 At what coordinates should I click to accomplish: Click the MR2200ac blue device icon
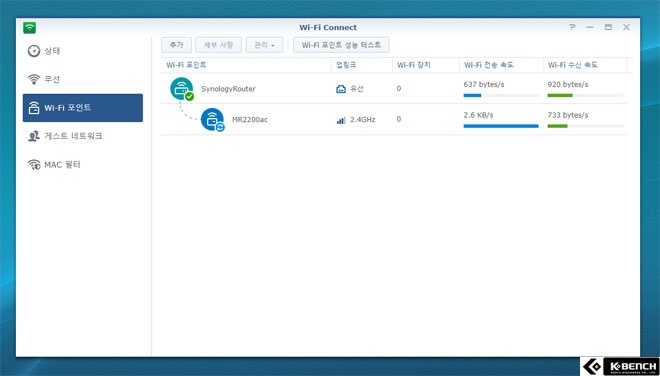212,119
